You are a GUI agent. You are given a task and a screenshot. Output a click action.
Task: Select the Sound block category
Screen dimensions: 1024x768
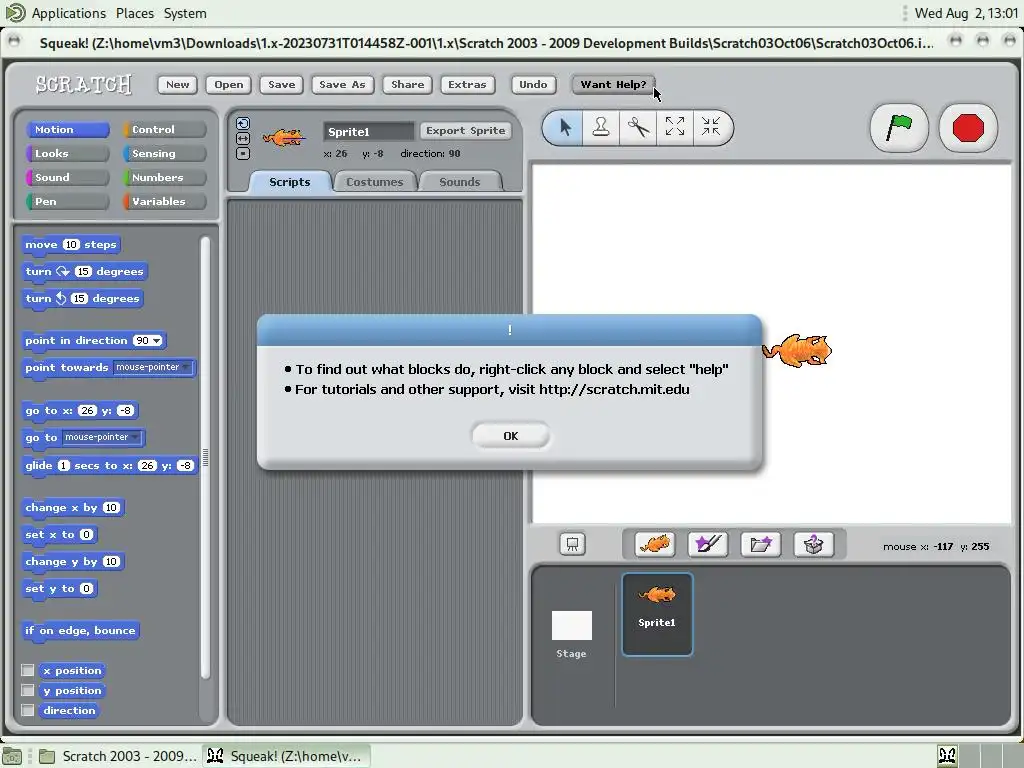67,177
